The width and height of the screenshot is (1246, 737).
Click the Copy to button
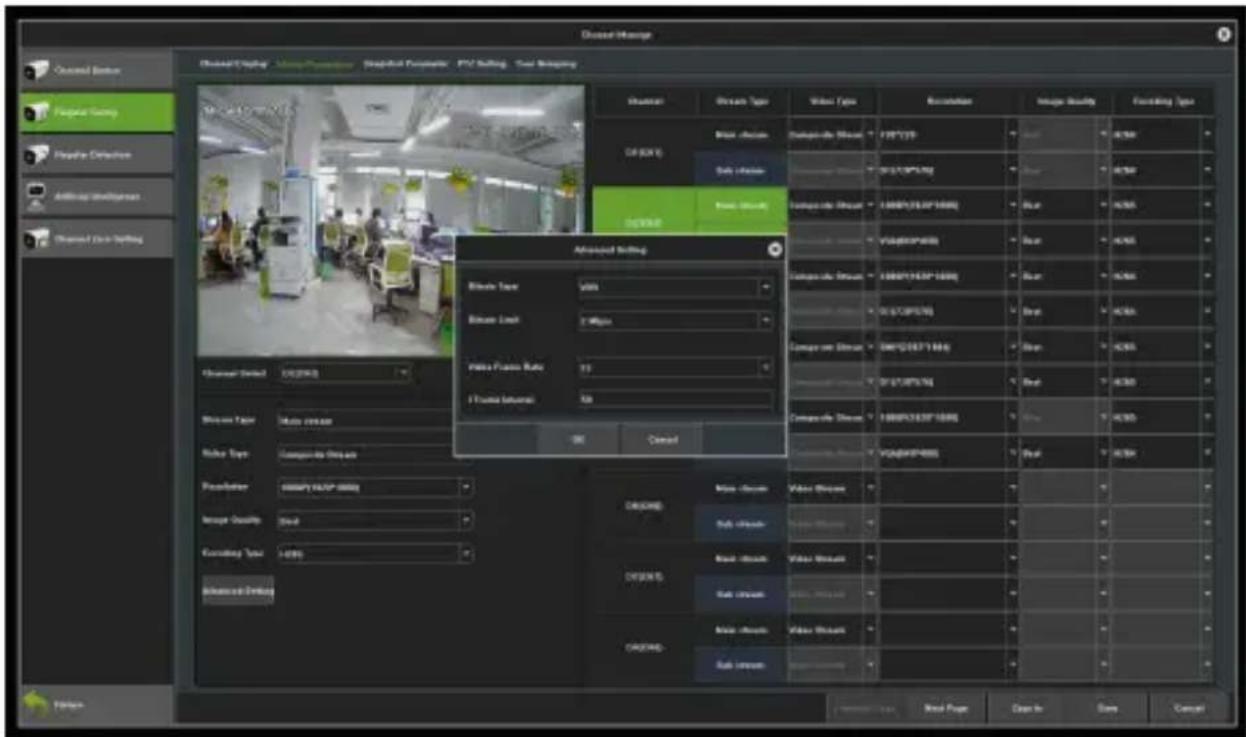click(x=1027, y=707)
